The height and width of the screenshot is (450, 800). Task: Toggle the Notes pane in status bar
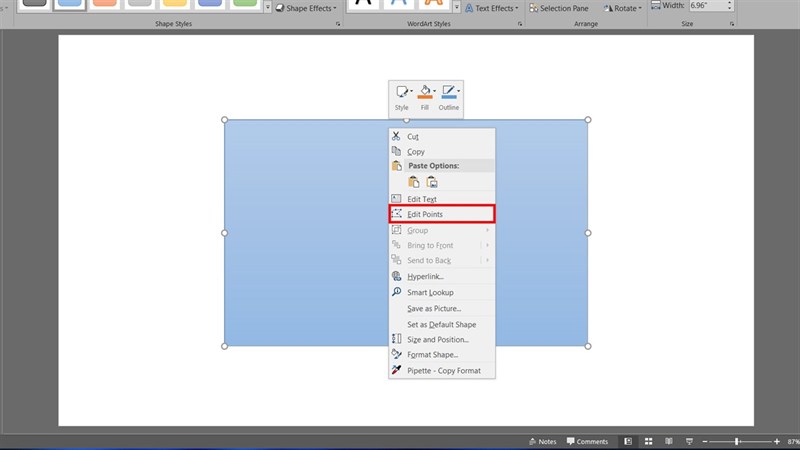click(541, 441)
